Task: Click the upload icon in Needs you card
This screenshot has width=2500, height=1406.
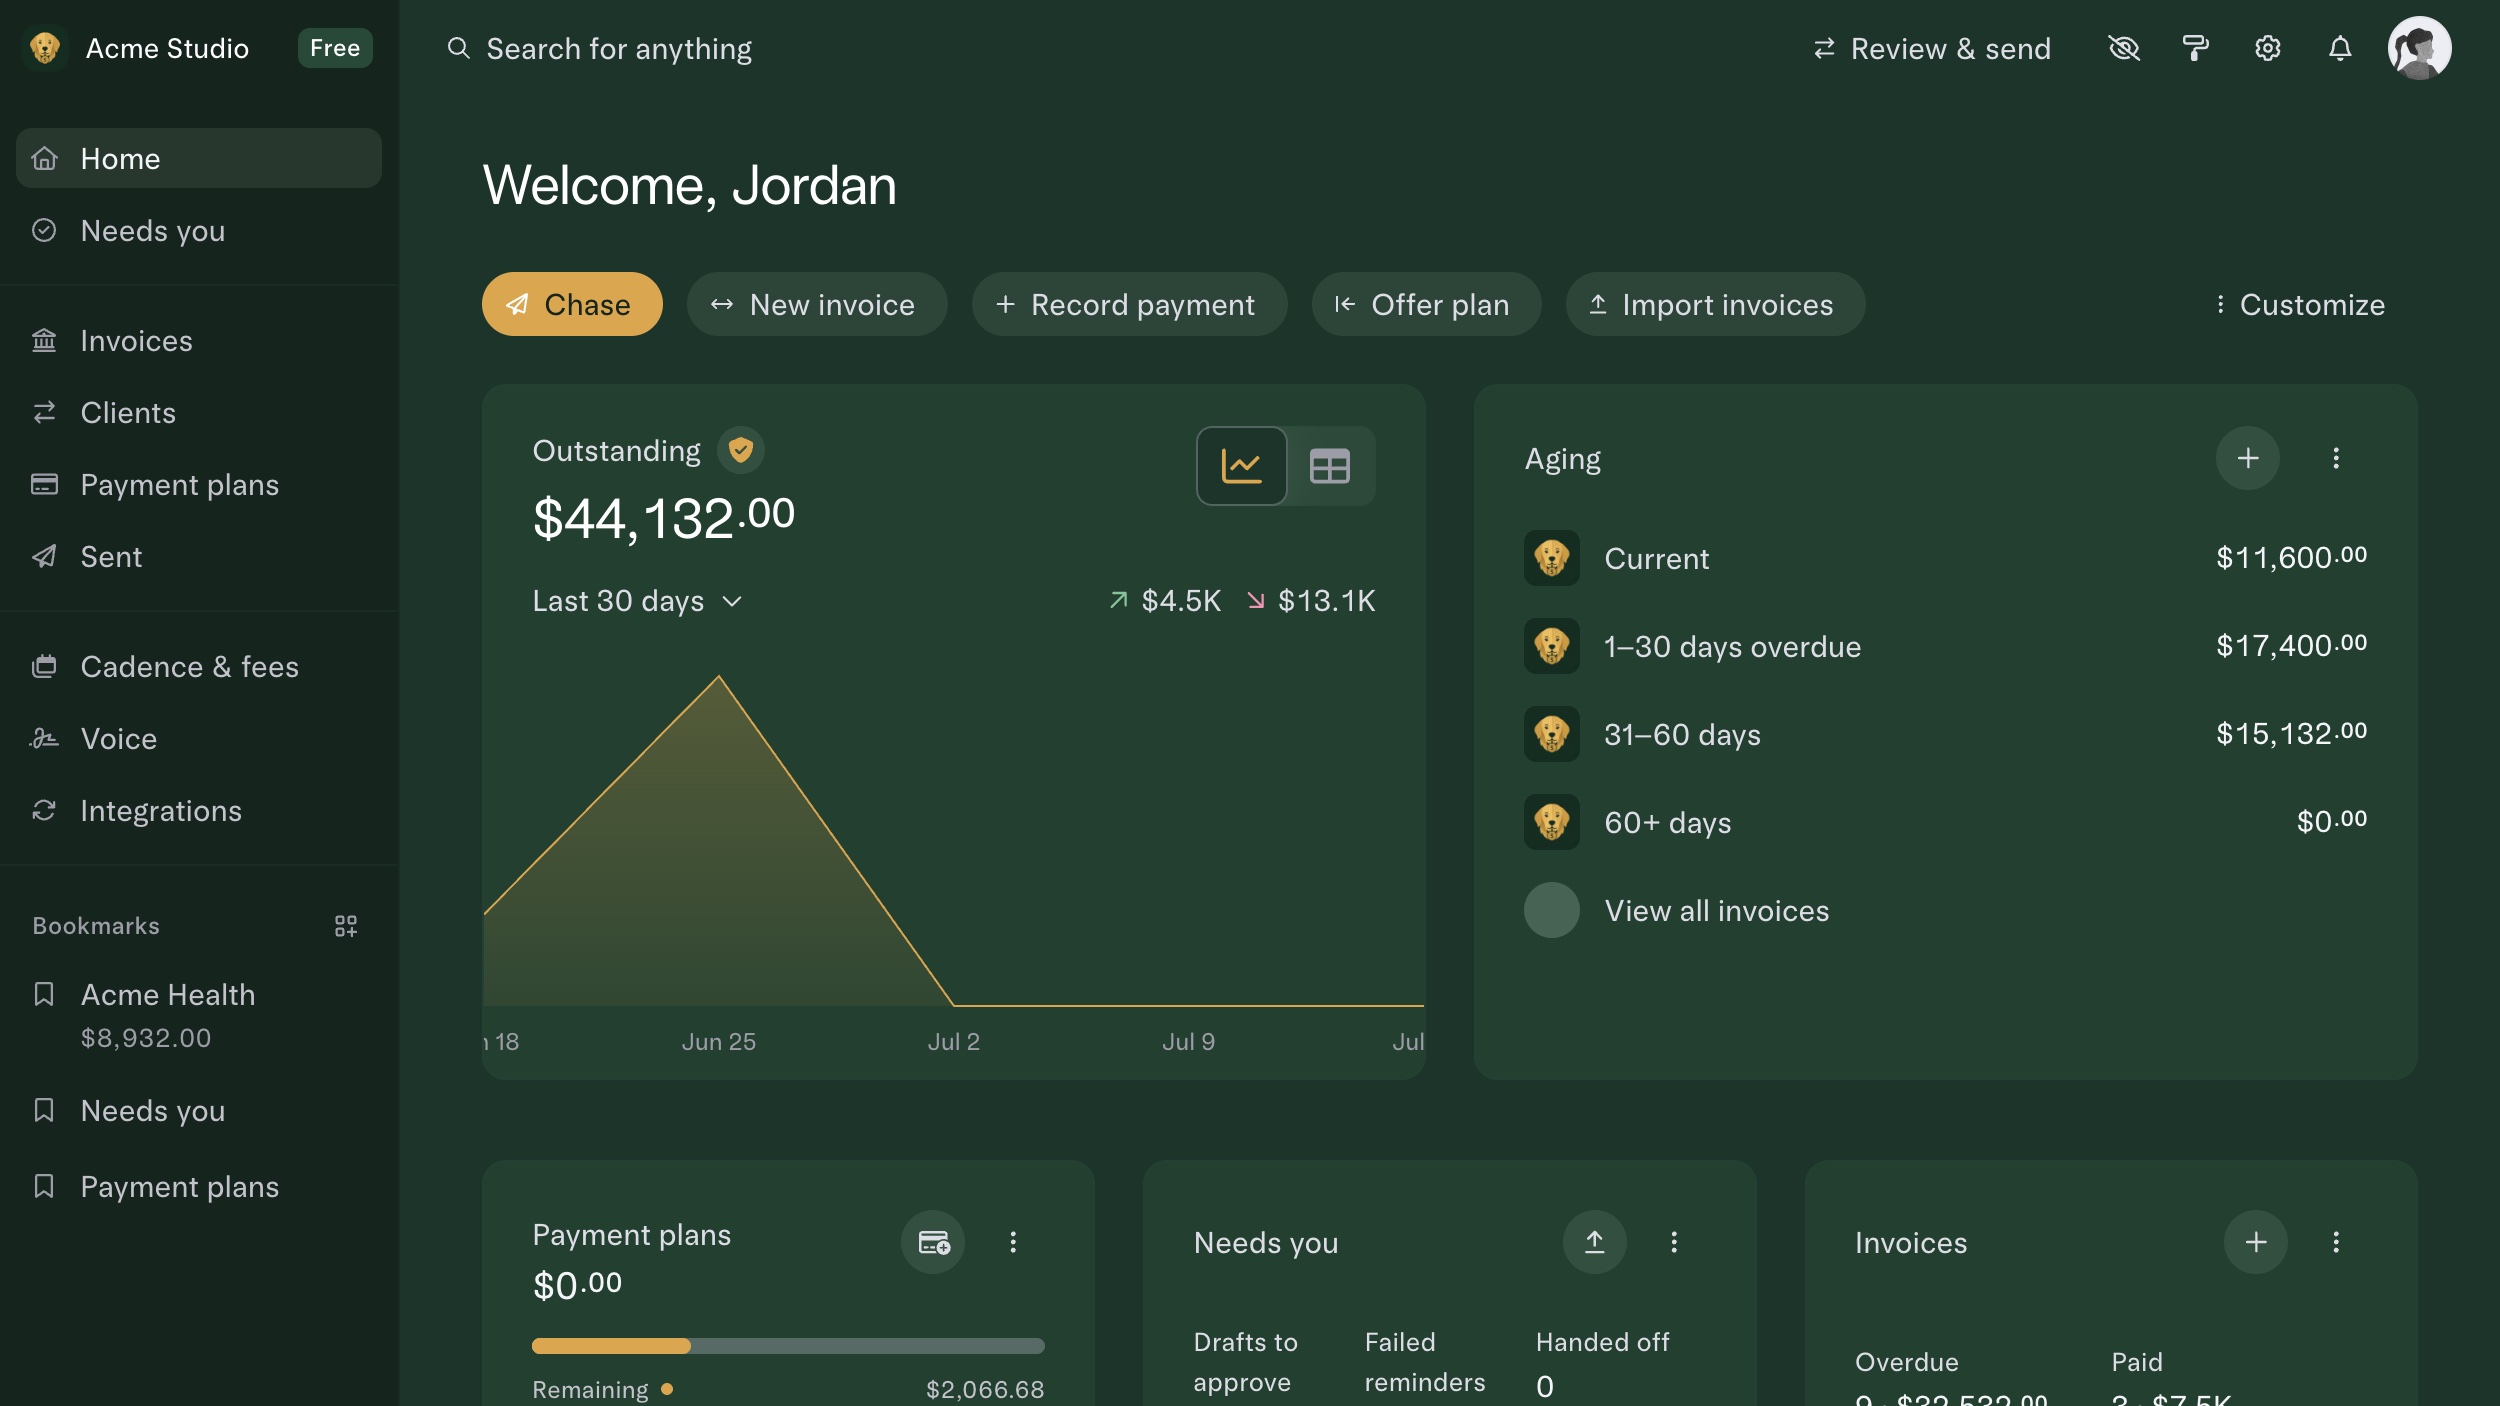Action: [1595, 1242]
